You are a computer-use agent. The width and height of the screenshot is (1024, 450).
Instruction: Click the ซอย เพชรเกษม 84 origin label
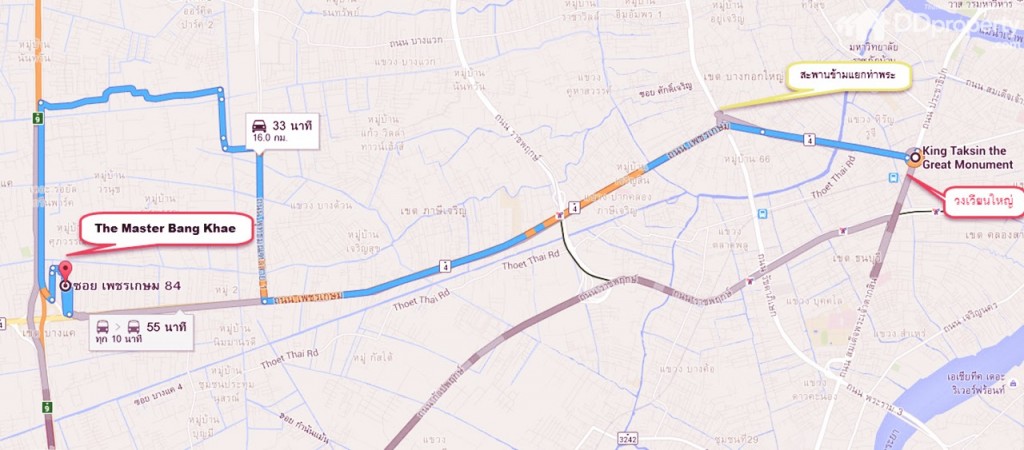127,286
